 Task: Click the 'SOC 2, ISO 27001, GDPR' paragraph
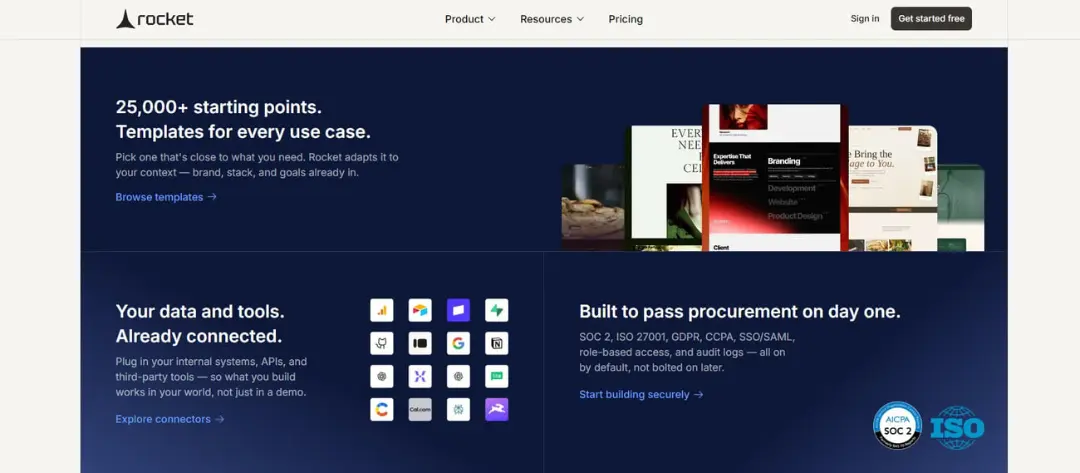point(687,353)
